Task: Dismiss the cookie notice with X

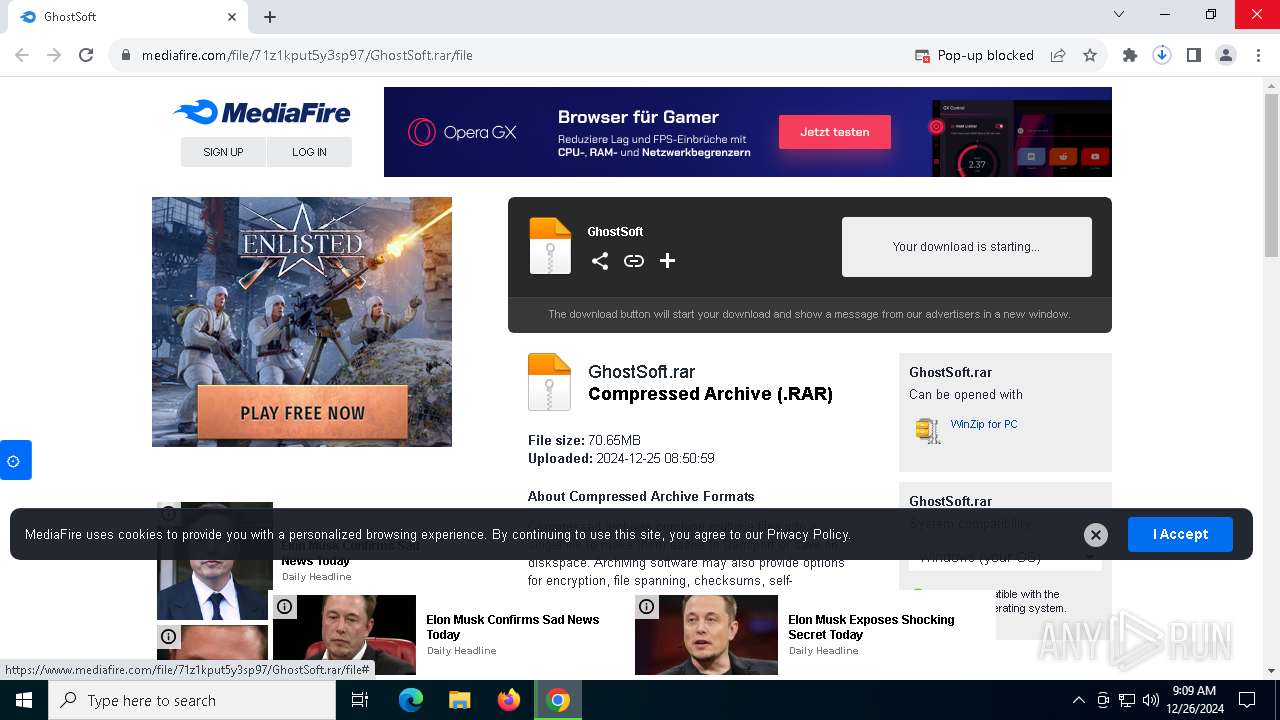Action: click(1096, 535)
